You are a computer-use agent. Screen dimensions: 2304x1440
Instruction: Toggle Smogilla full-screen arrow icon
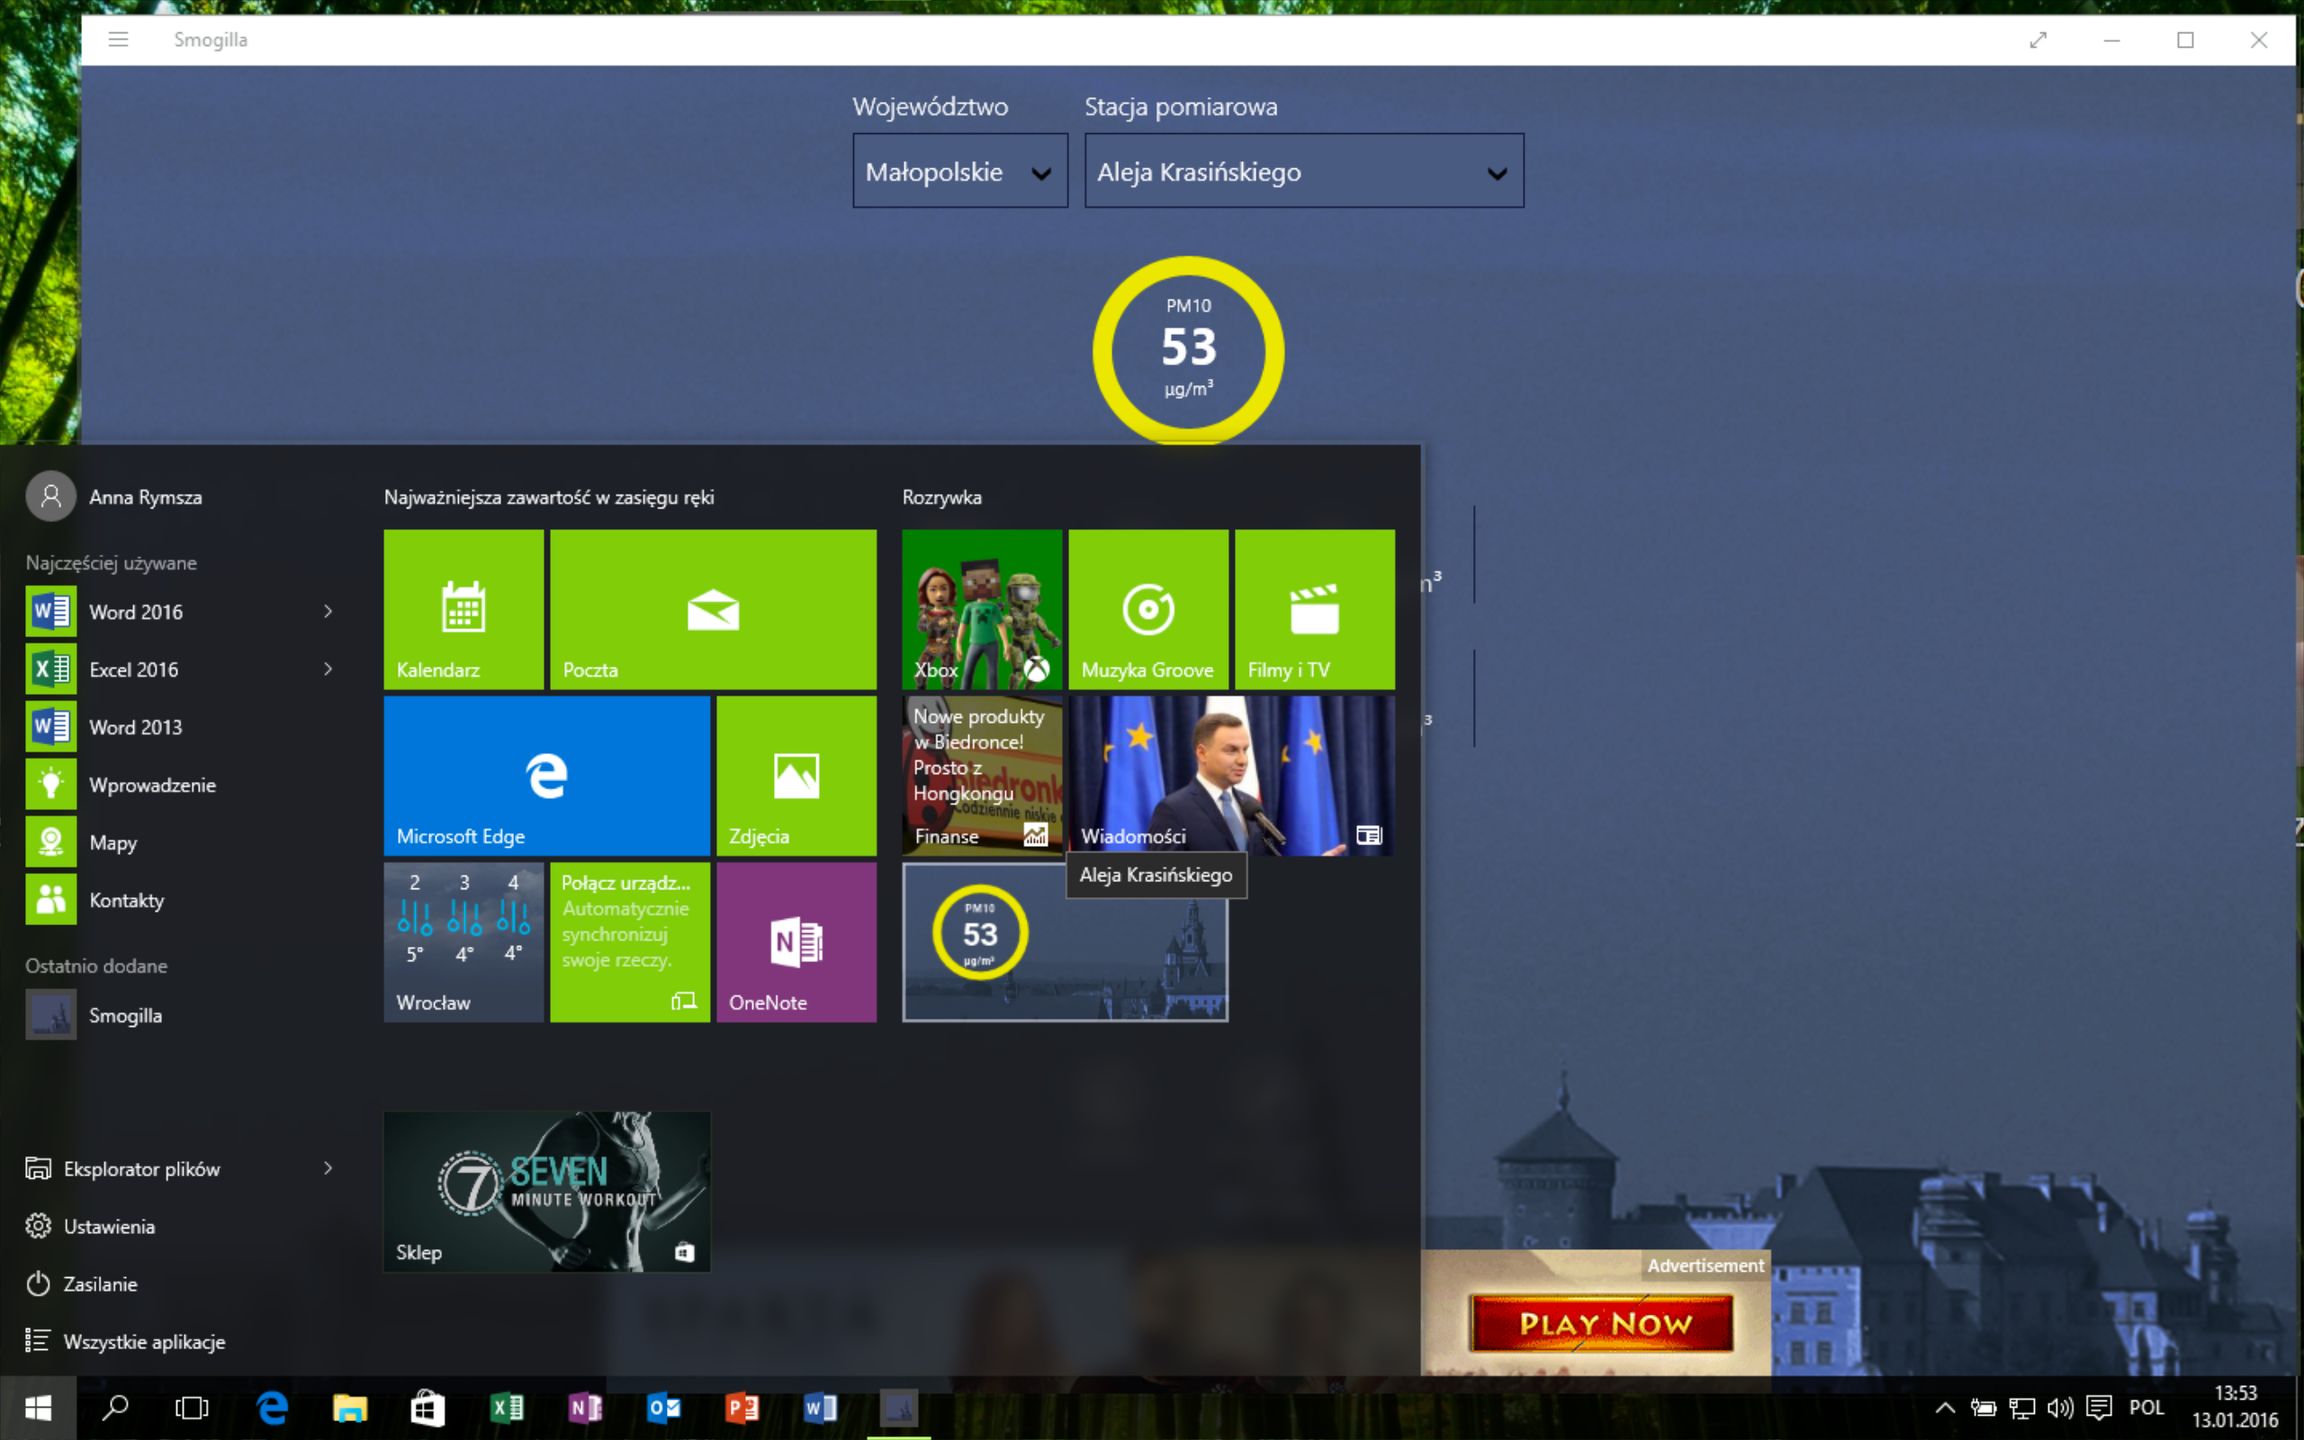tap(2038, 40)
